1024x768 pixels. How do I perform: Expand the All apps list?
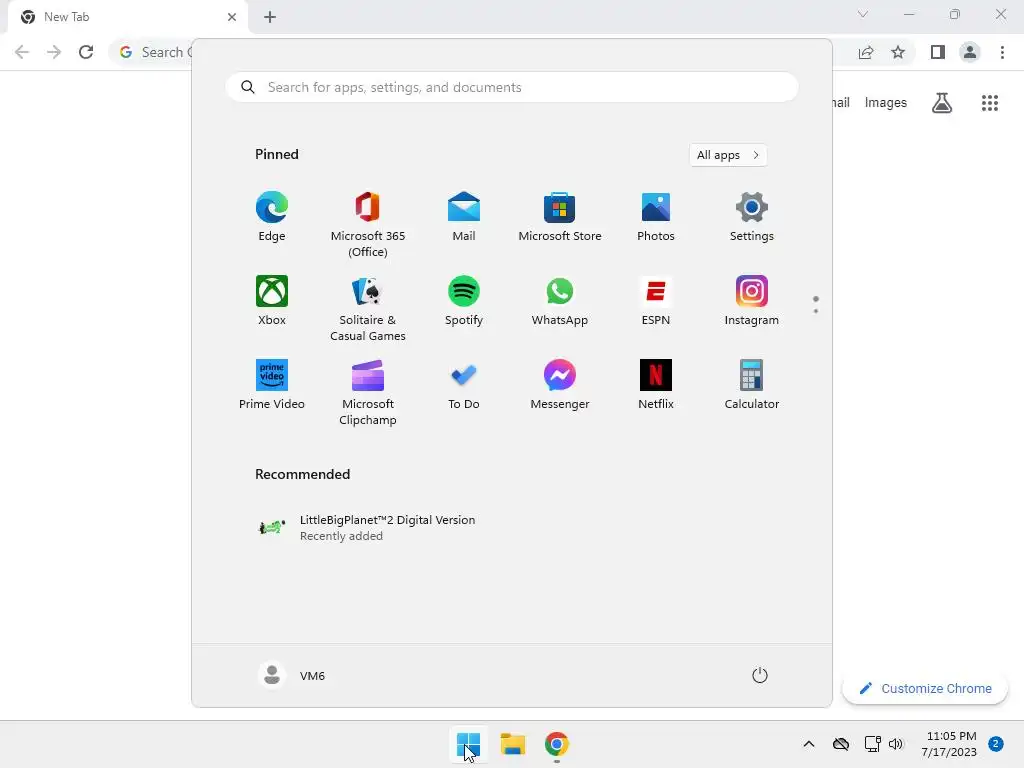tap(728, 155)
